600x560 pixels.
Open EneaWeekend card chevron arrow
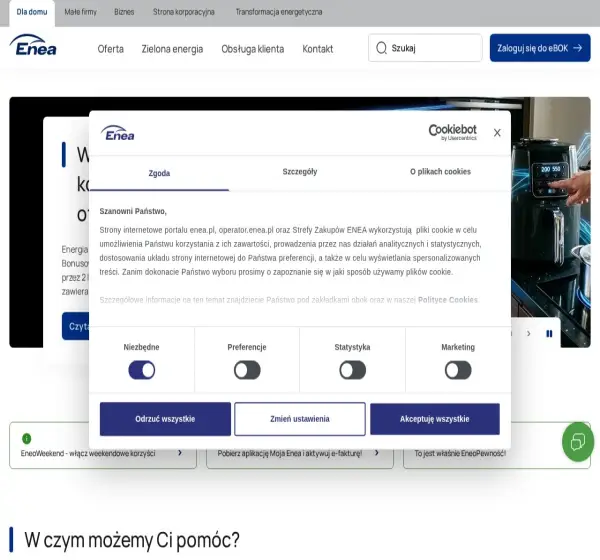tap(180, 453)
